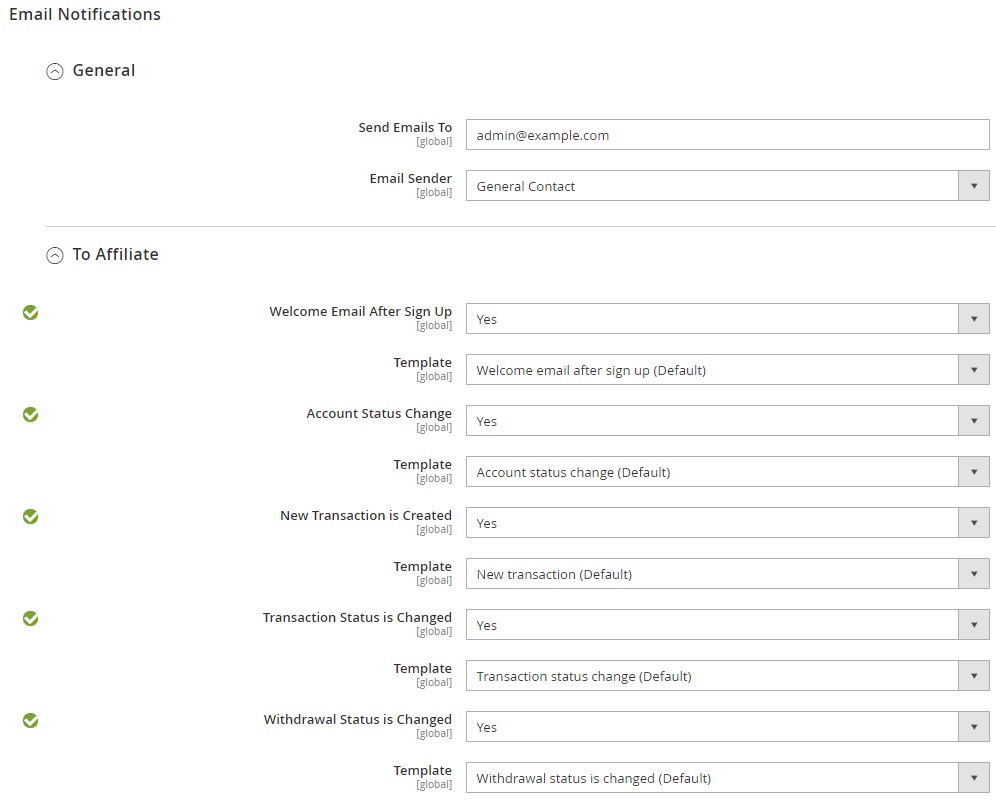Open the Transaction status change template dropdown

point(727,676)
